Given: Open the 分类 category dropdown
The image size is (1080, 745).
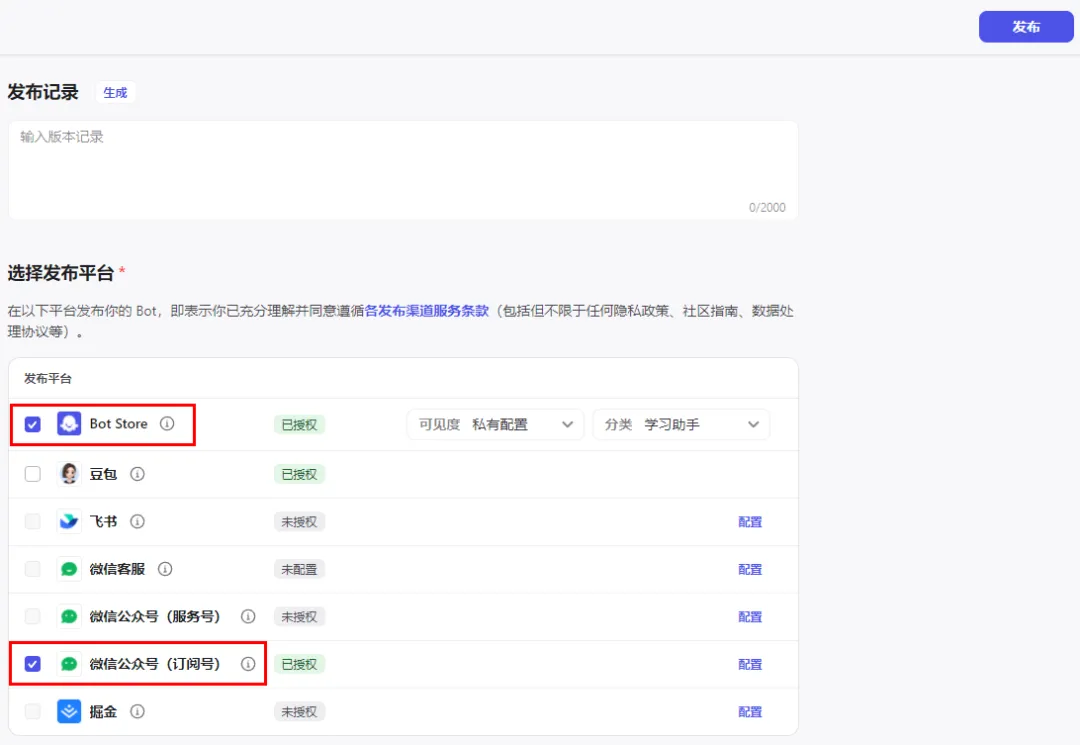Looking at the screenshot, I should coord(681,424).
